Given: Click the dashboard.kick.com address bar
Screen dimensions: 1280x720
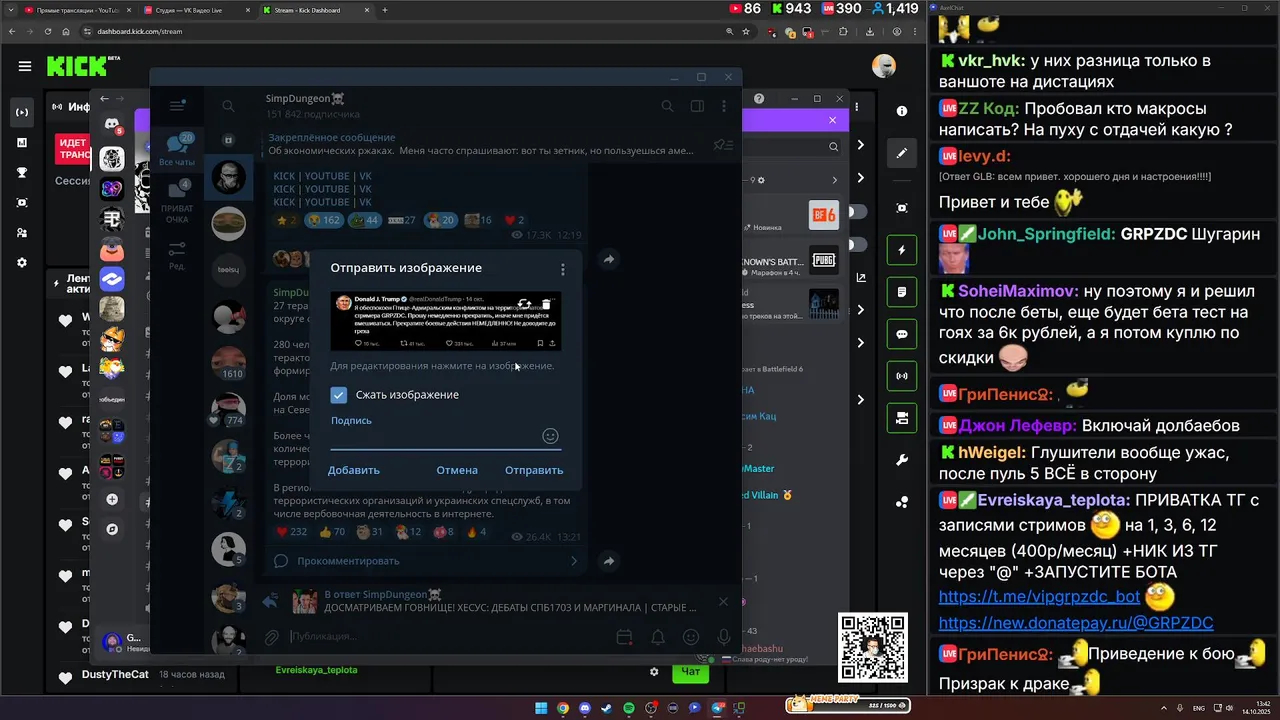Looking at the screenshot, I should (400, 31).
